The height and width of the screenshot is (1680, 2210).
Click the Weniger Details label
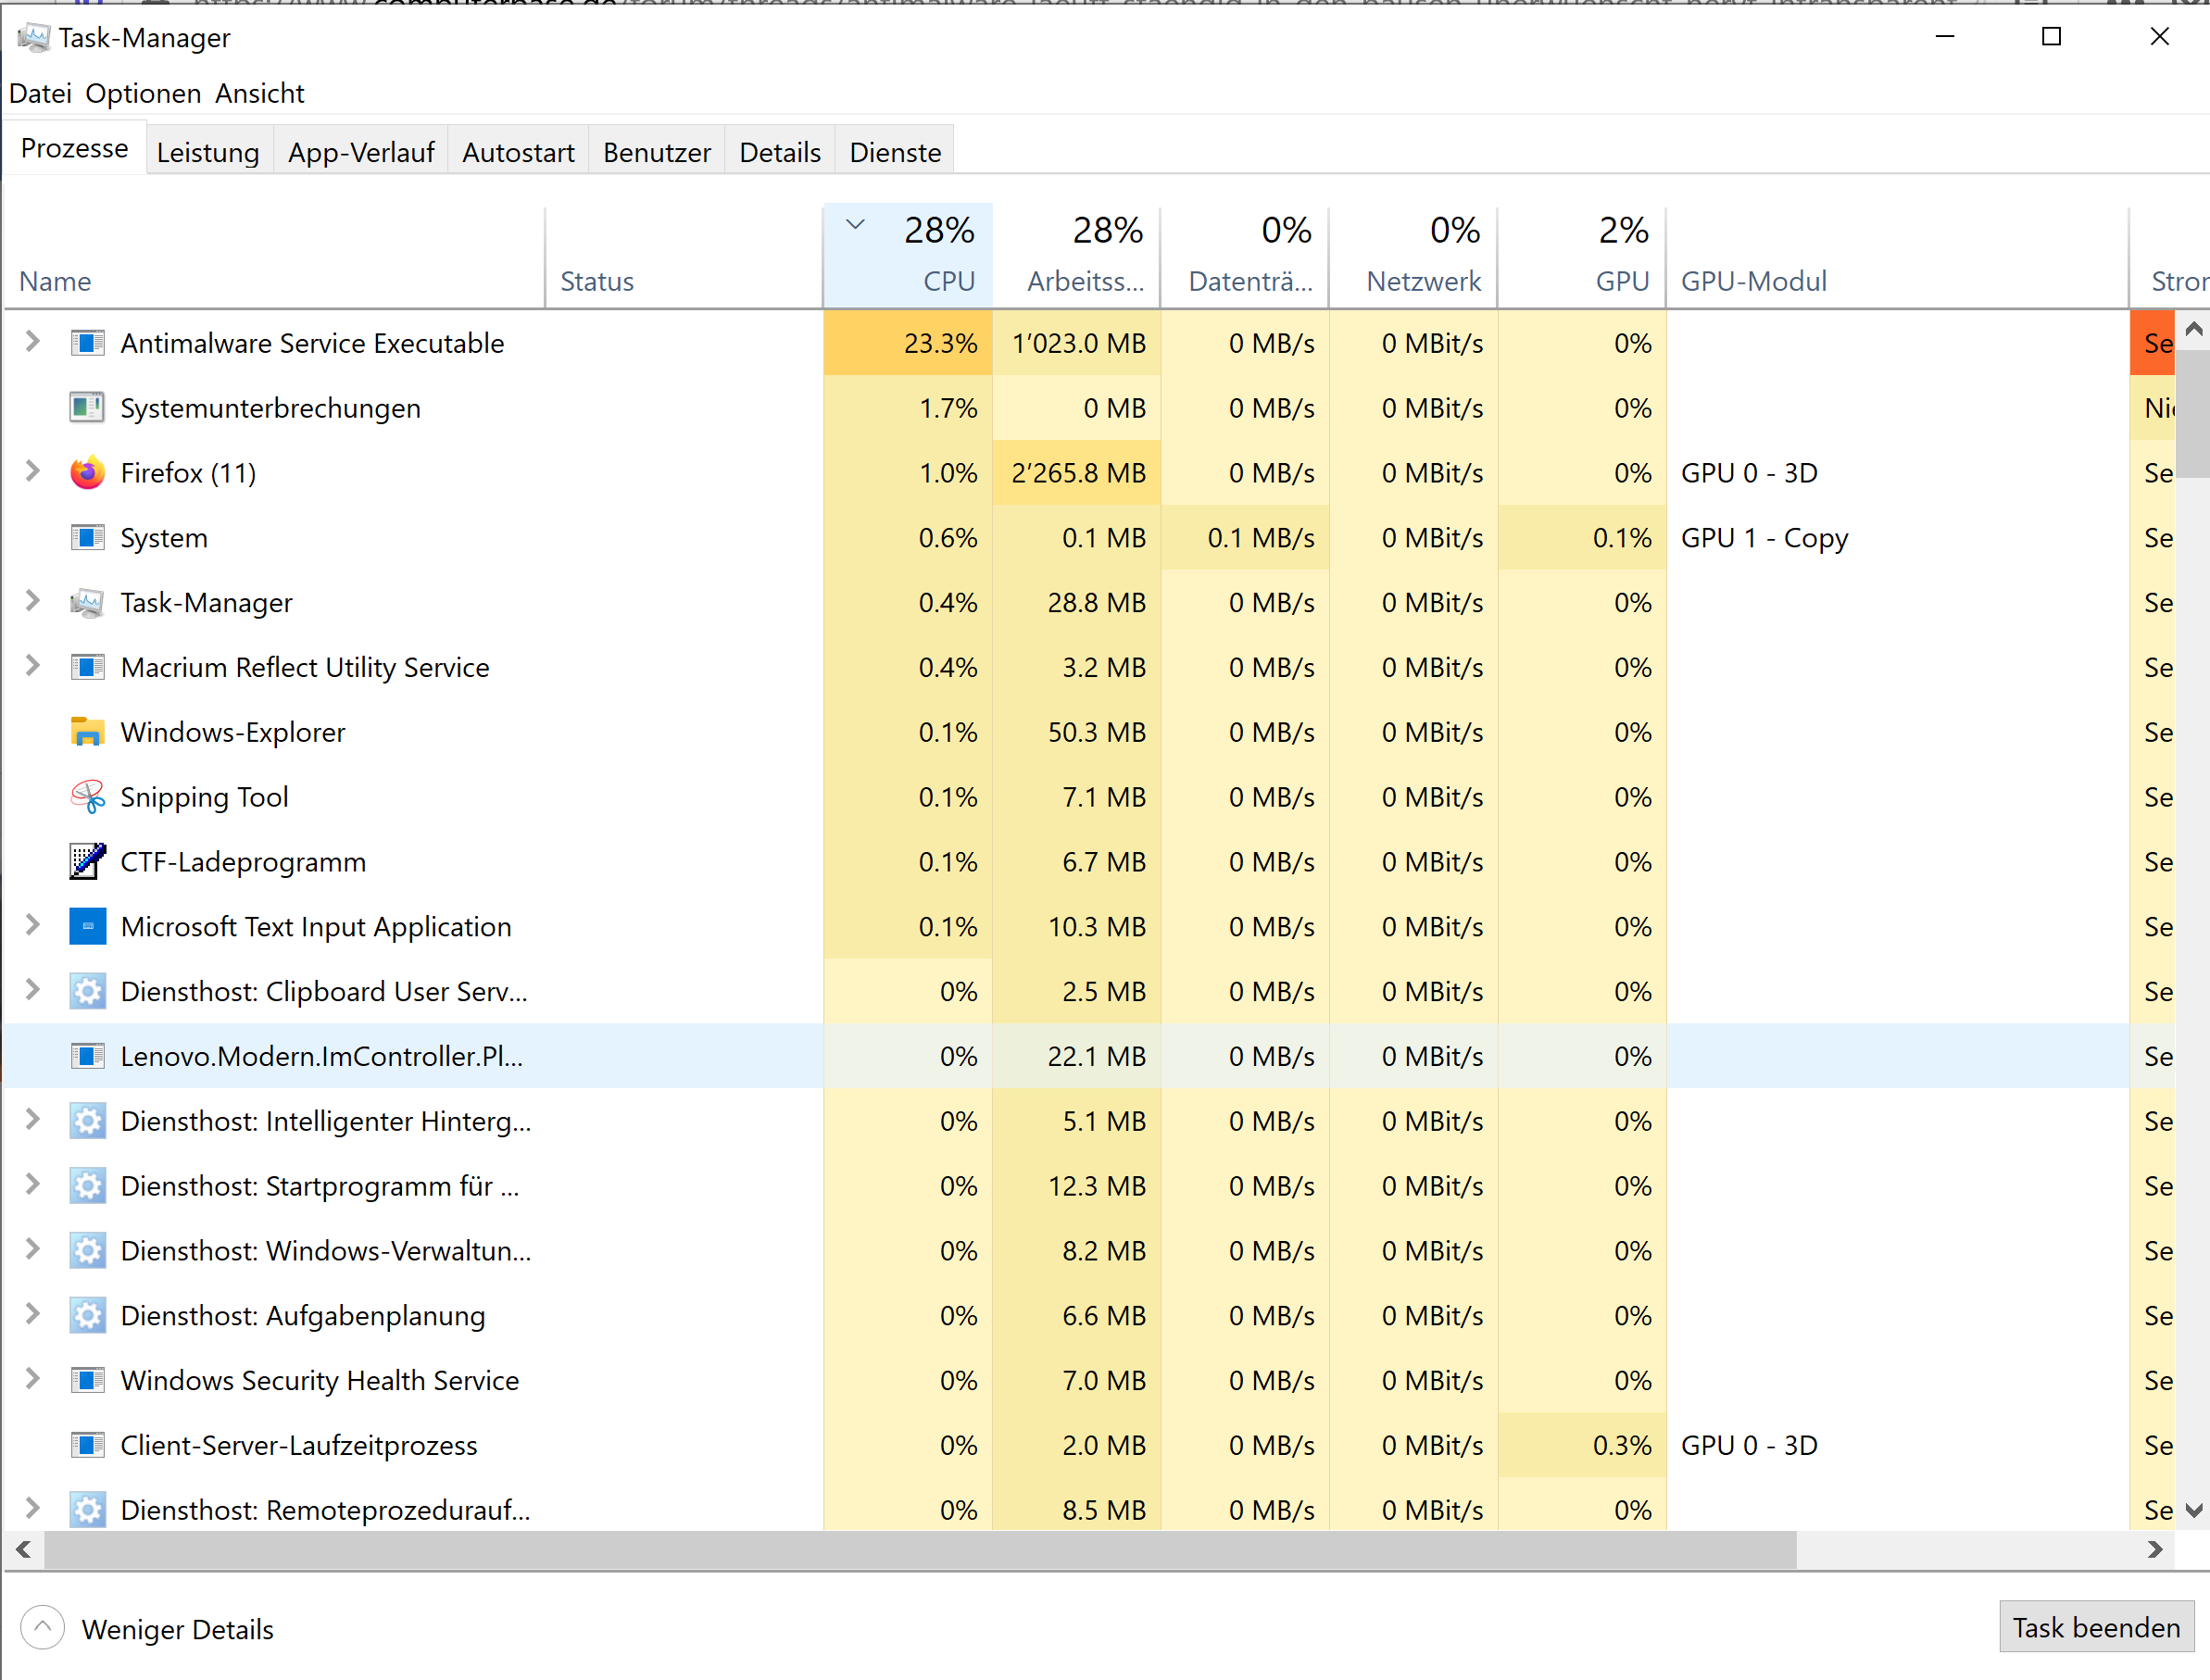coord(178,1628)
